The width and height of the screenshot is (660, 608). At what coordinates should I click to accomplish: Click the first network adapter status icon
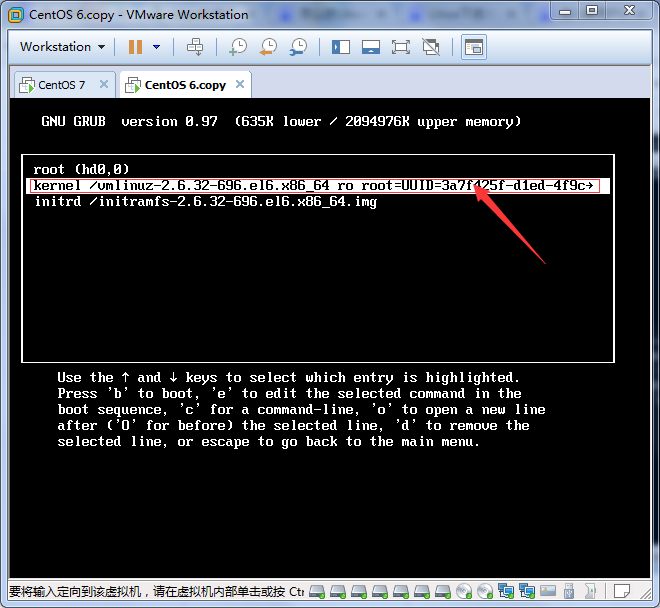tap(506, 592)
